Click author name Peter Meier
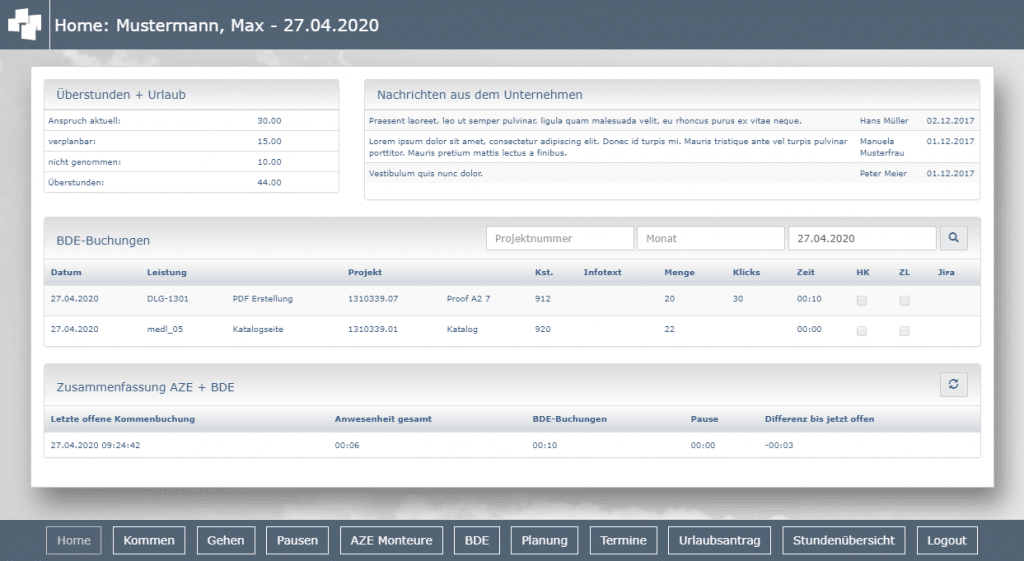Viewport: 1024px width, 561px height. click(x=883, y=173)
